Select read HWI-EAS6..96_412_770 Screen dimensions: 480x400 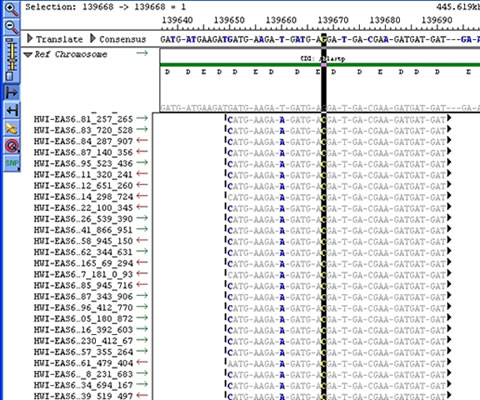83,307
